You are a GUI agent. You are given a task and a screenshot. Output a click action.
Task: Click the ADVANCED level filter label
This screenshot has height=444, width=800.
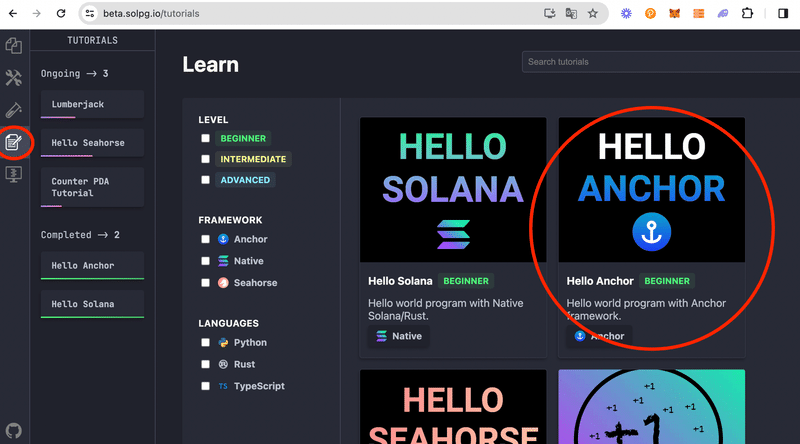click(x=245, y=180)
